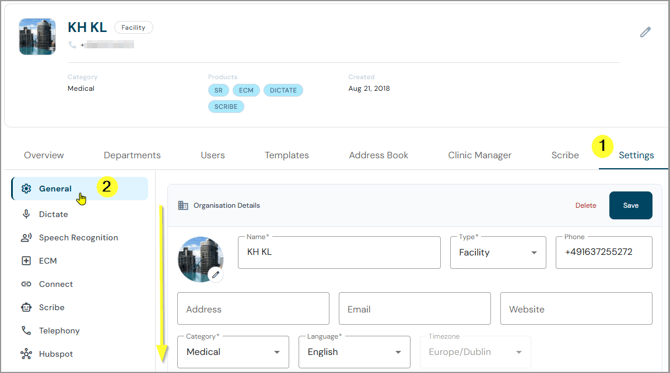Click the Speech Recognition icon in sidebar

[26, 238]
